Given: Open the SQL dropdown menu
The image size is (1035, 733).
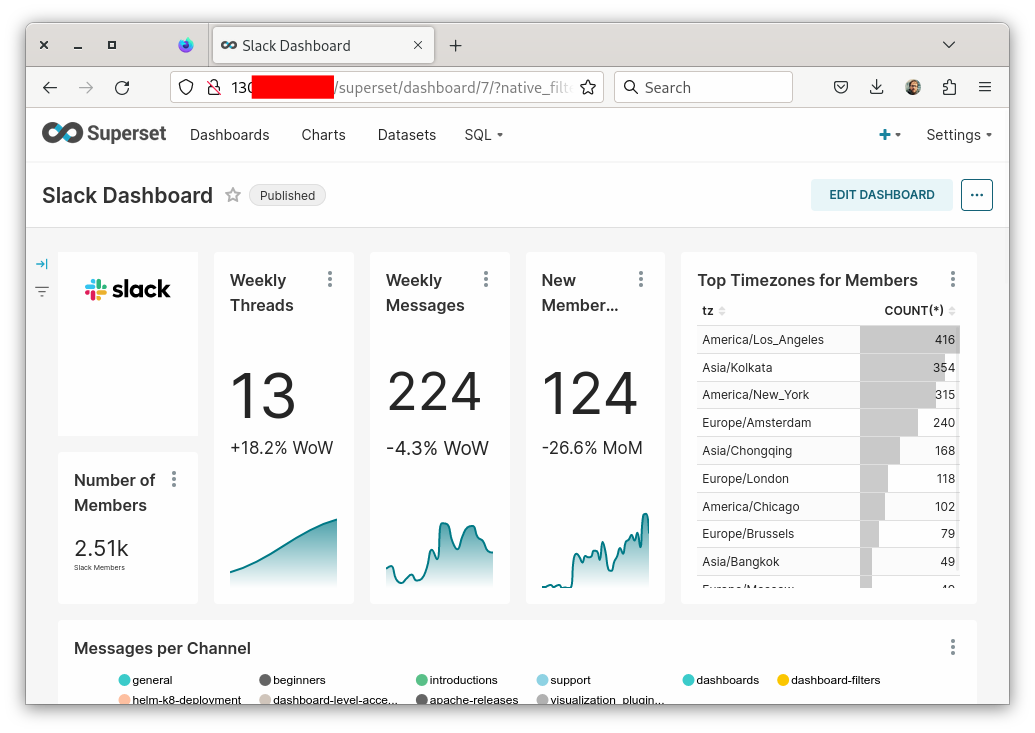Looking at the screenshot, I should 483,134.
